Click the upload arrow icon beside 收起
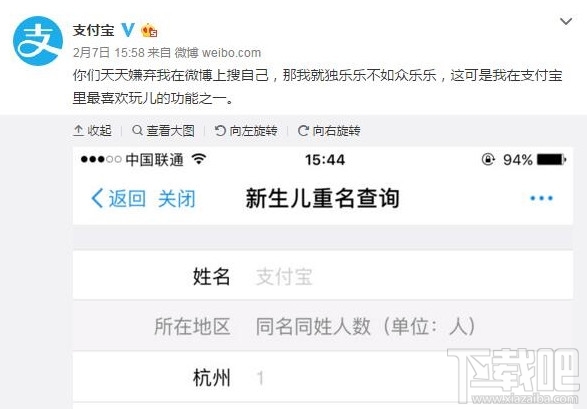587x409 pixels. tap(78, 131)
